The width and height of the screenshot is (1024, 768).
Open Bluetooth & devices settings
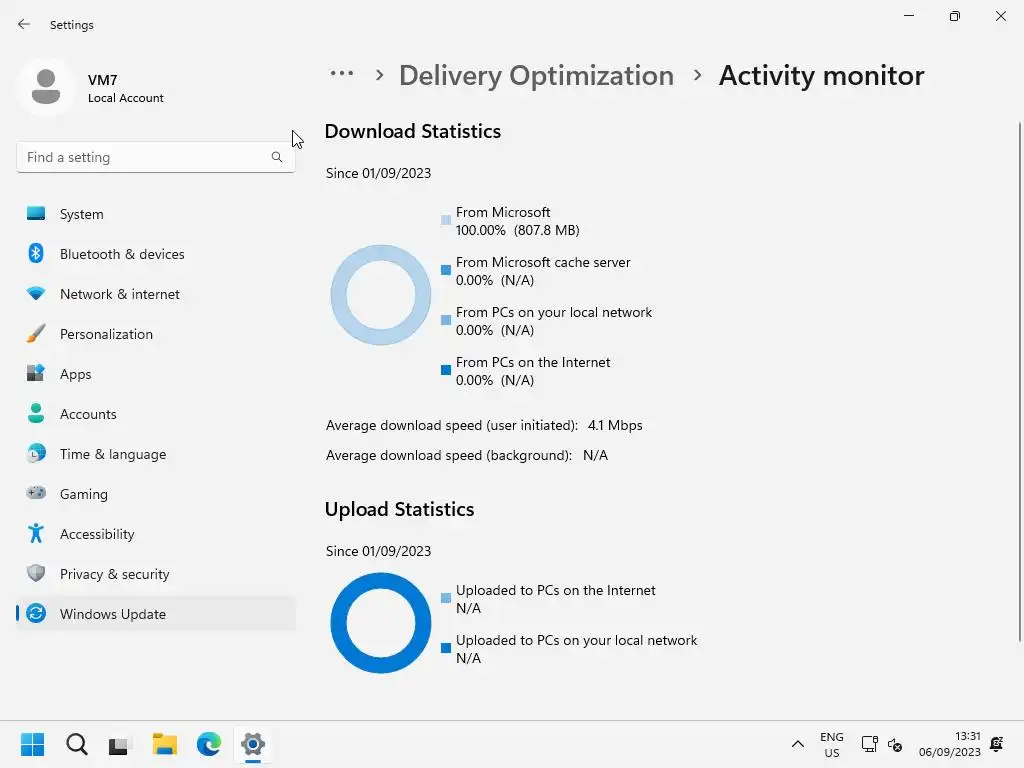point(122,254)
